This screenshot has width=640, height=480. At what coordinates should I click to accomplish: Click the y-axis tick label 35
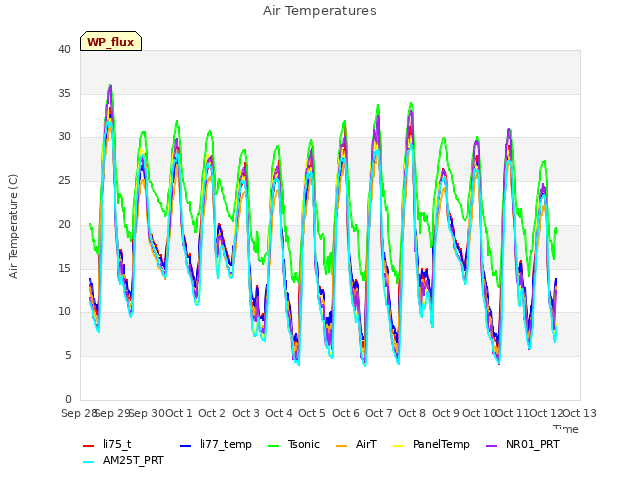coord(64,93)
